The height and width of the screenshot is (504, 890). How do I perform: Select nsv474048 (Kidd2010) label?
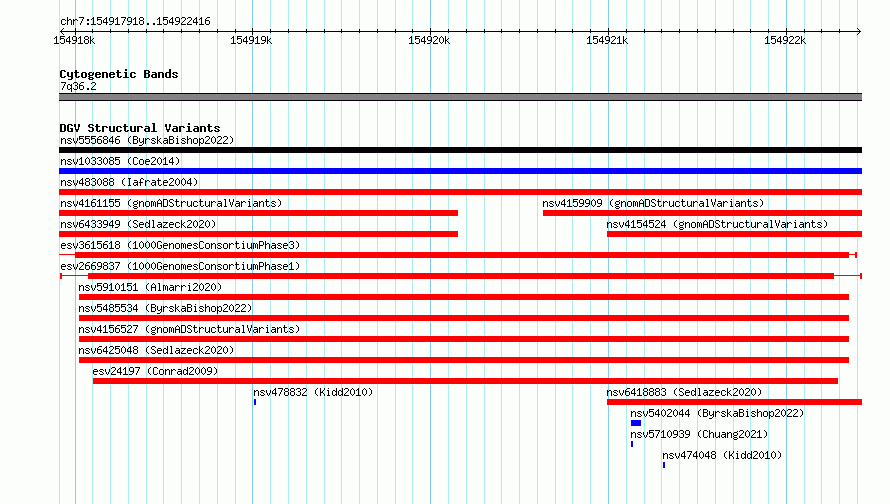pyautogui.click(x=722, y=455)
